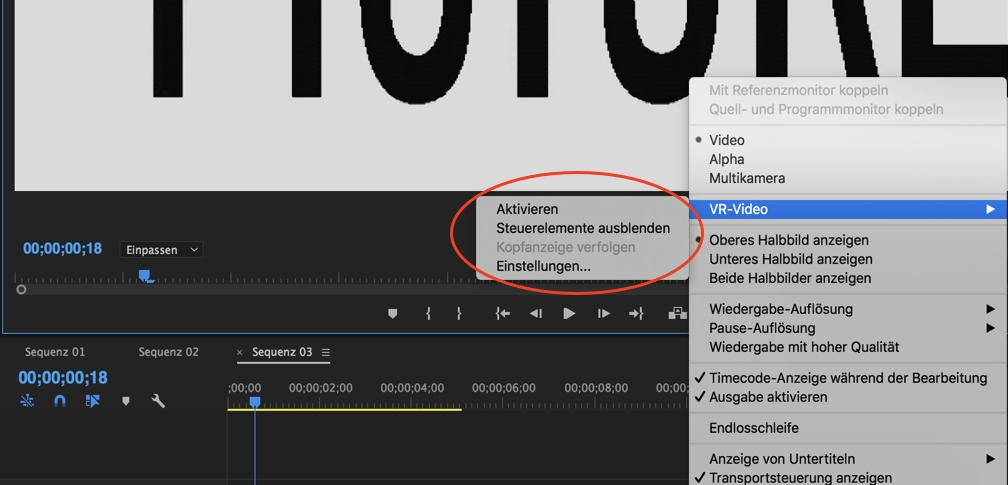Toggle the snap magnet in timeline

pyautogui.click(x=60, y=401)
